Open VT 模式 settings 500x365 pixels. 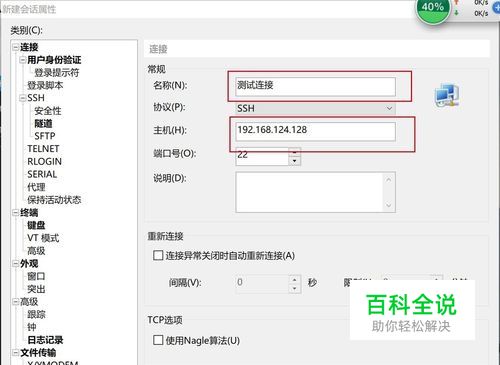pyautogui.click(x=43, y=238)
